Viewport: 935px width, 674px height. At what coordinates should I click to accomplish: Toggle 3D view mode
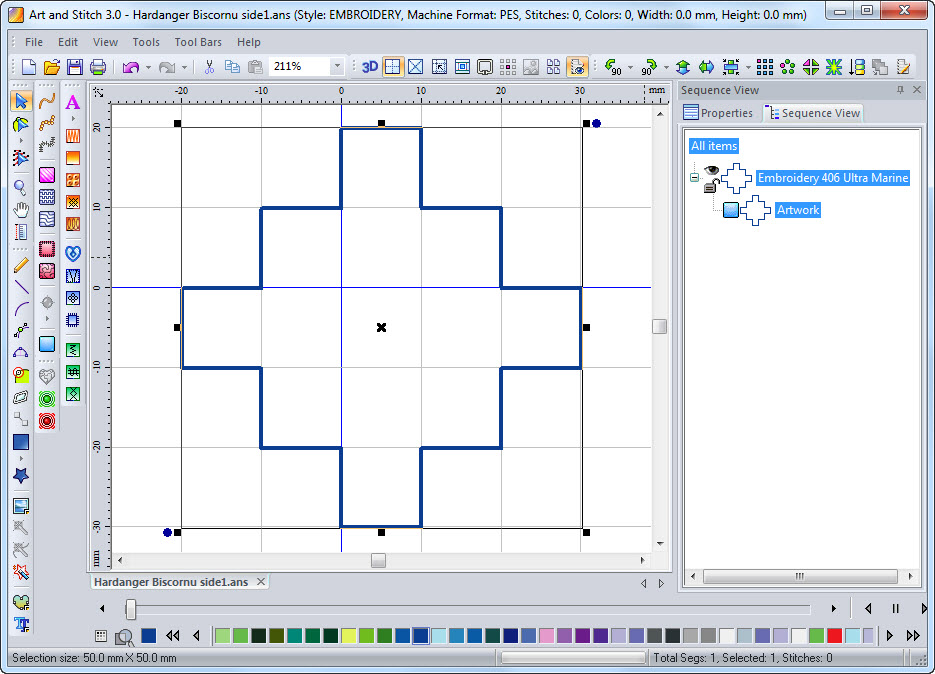370,67
